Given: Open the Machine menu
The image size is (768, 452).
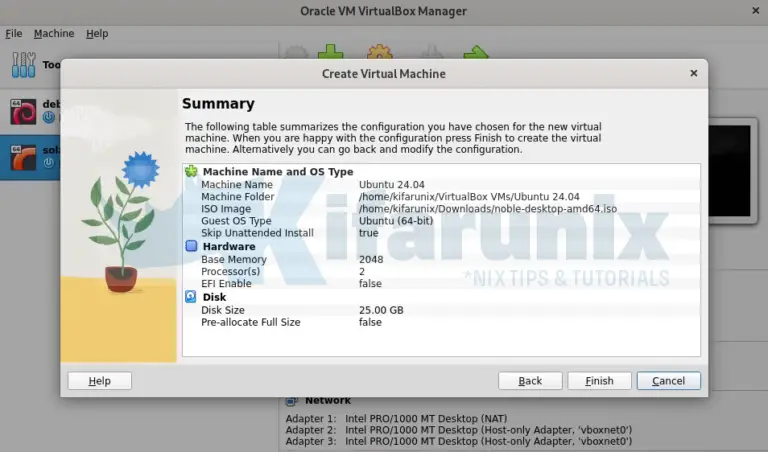Looking at the screenshot, I should [54, 34].
